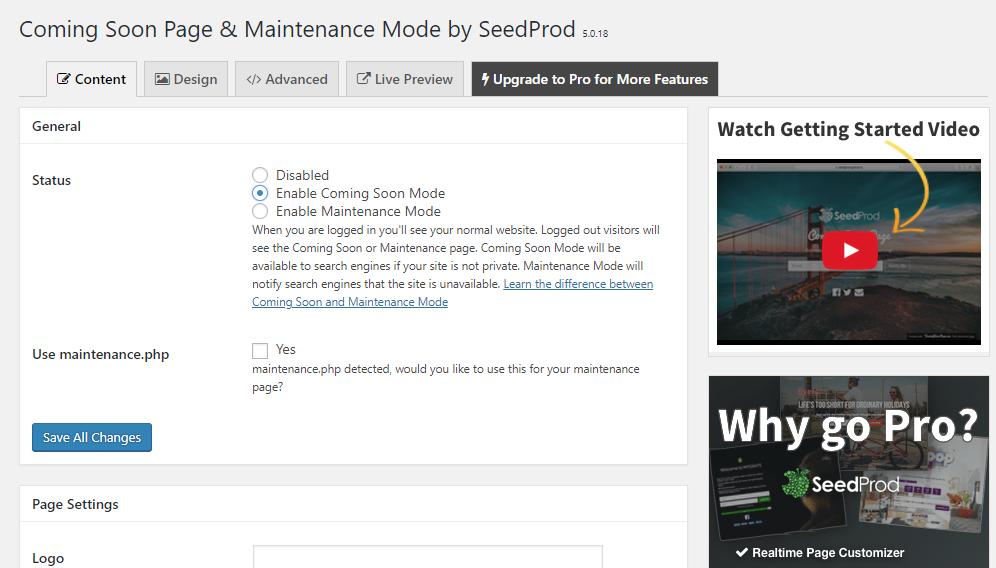This screenshot has height=568, width=996.
Task: Click the lightning bolt icon on Upgrade tab
Action: (485, 79)
